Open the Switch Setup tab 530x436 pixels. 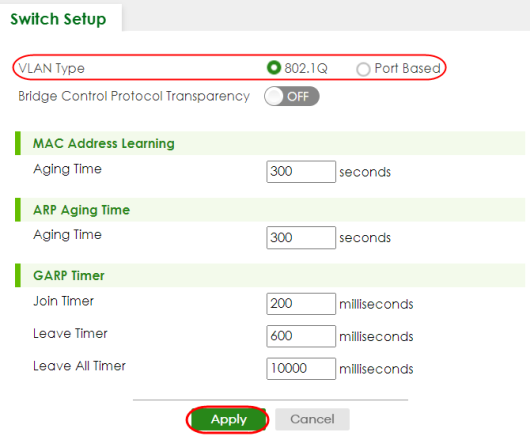tap(58, 19)
